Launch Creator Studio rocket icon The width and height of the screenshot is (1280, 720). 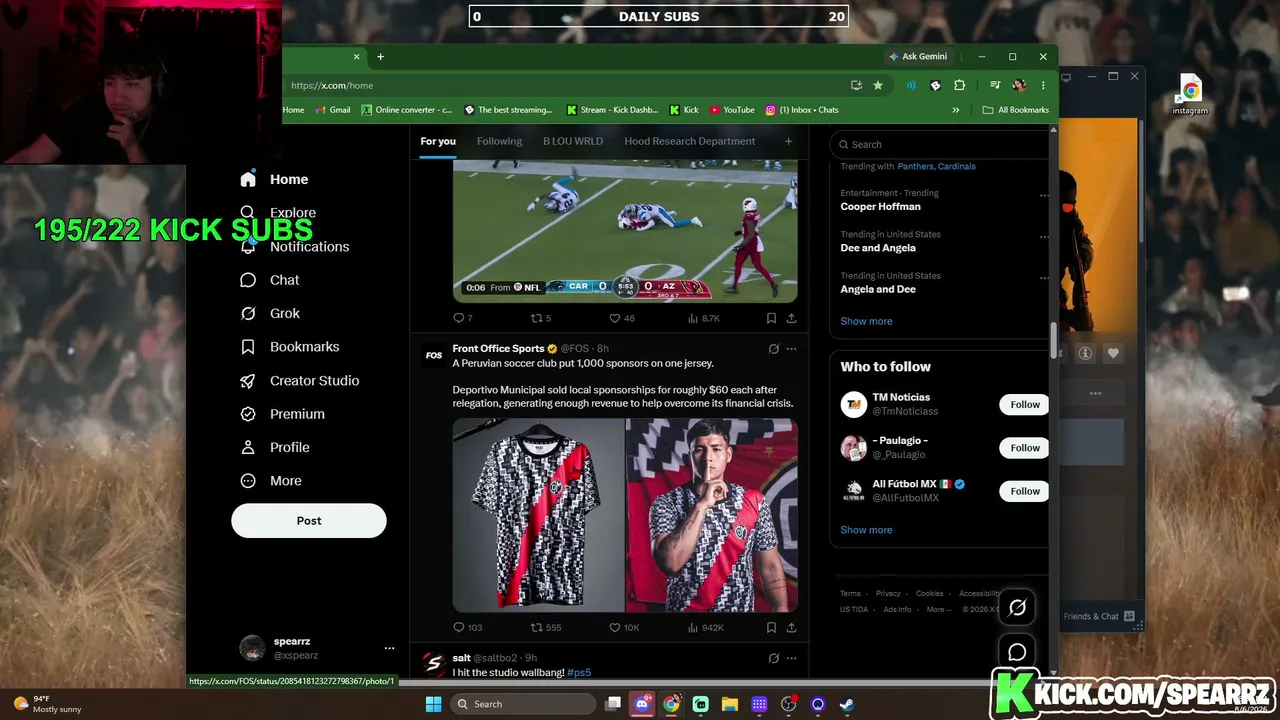tap(248, 380)
